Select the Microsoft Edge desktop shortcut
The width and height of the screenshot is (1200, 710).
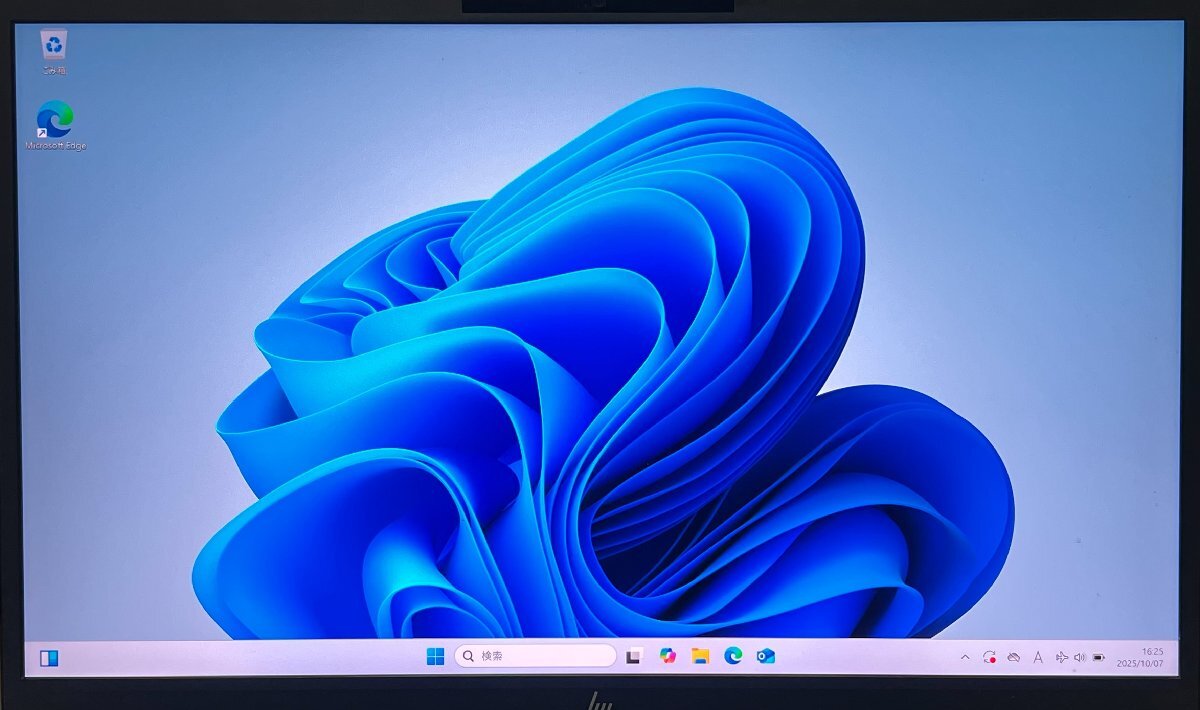56,125
